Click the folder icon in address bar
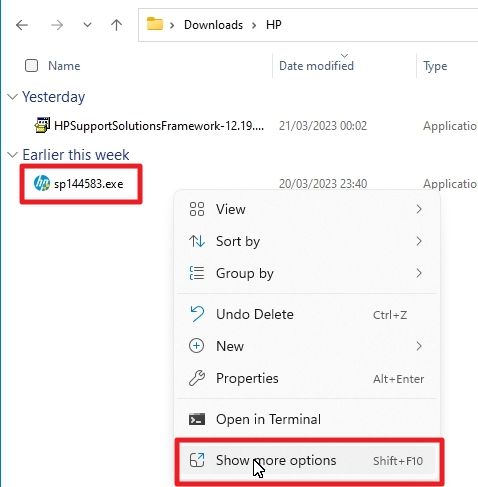This screenshot has height=487, width=478. pos(155,24)
